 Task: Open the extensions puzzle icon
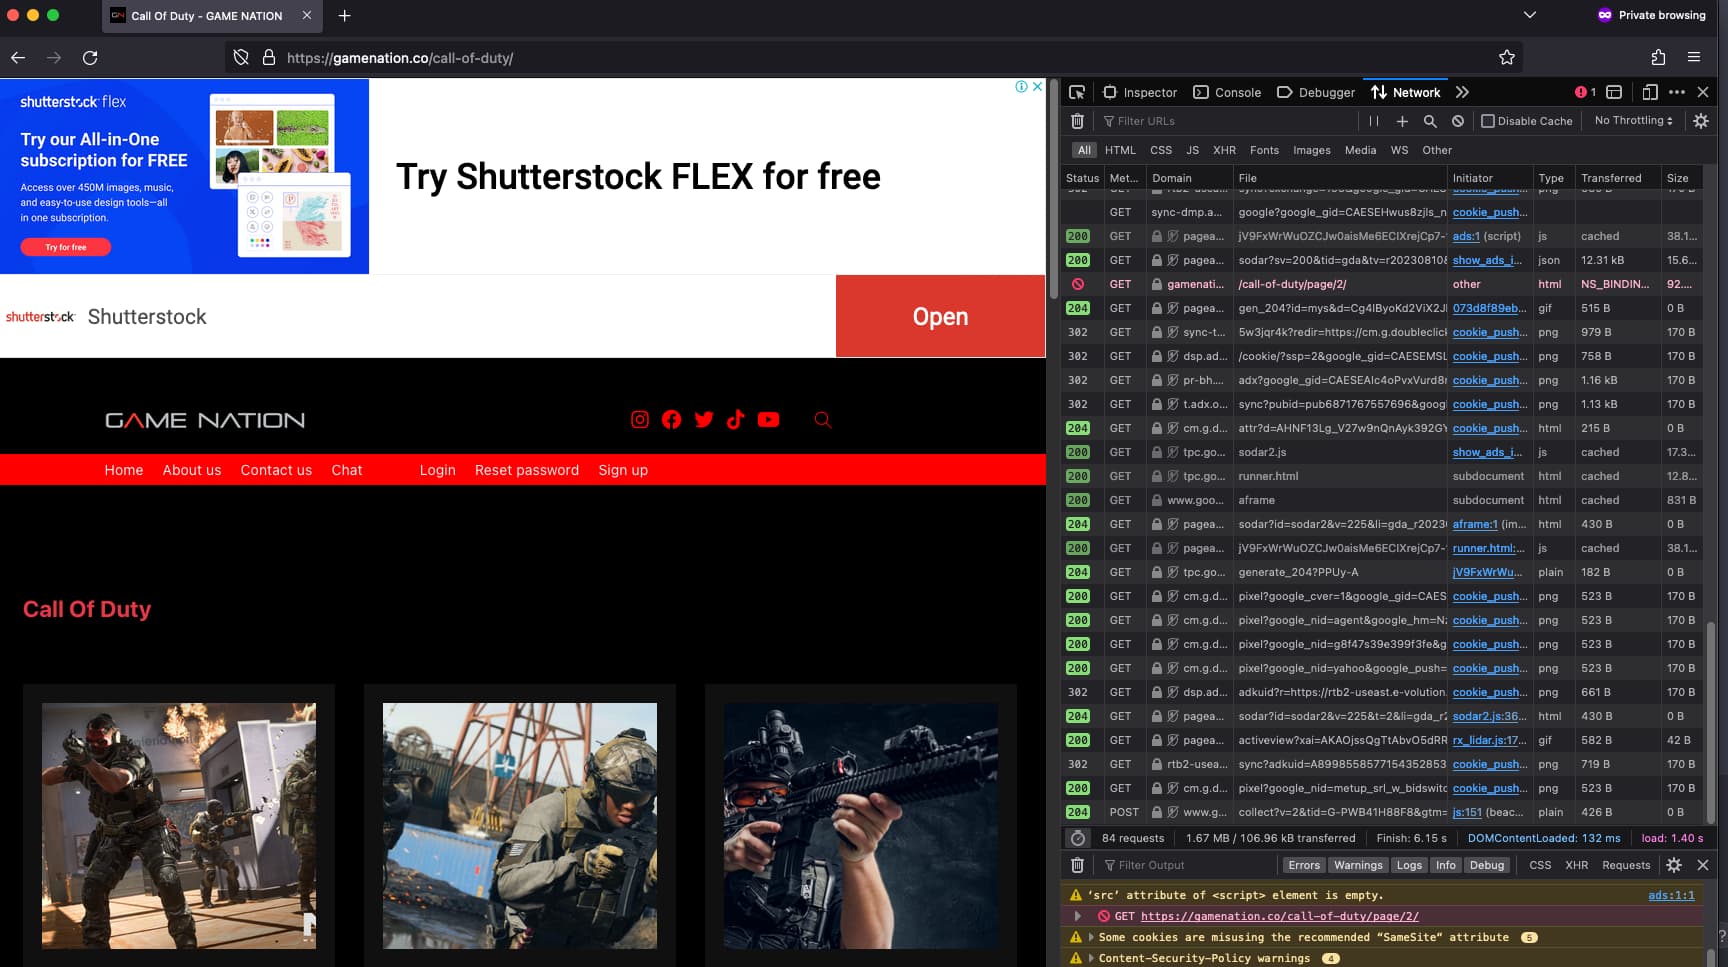[1658, 58]
